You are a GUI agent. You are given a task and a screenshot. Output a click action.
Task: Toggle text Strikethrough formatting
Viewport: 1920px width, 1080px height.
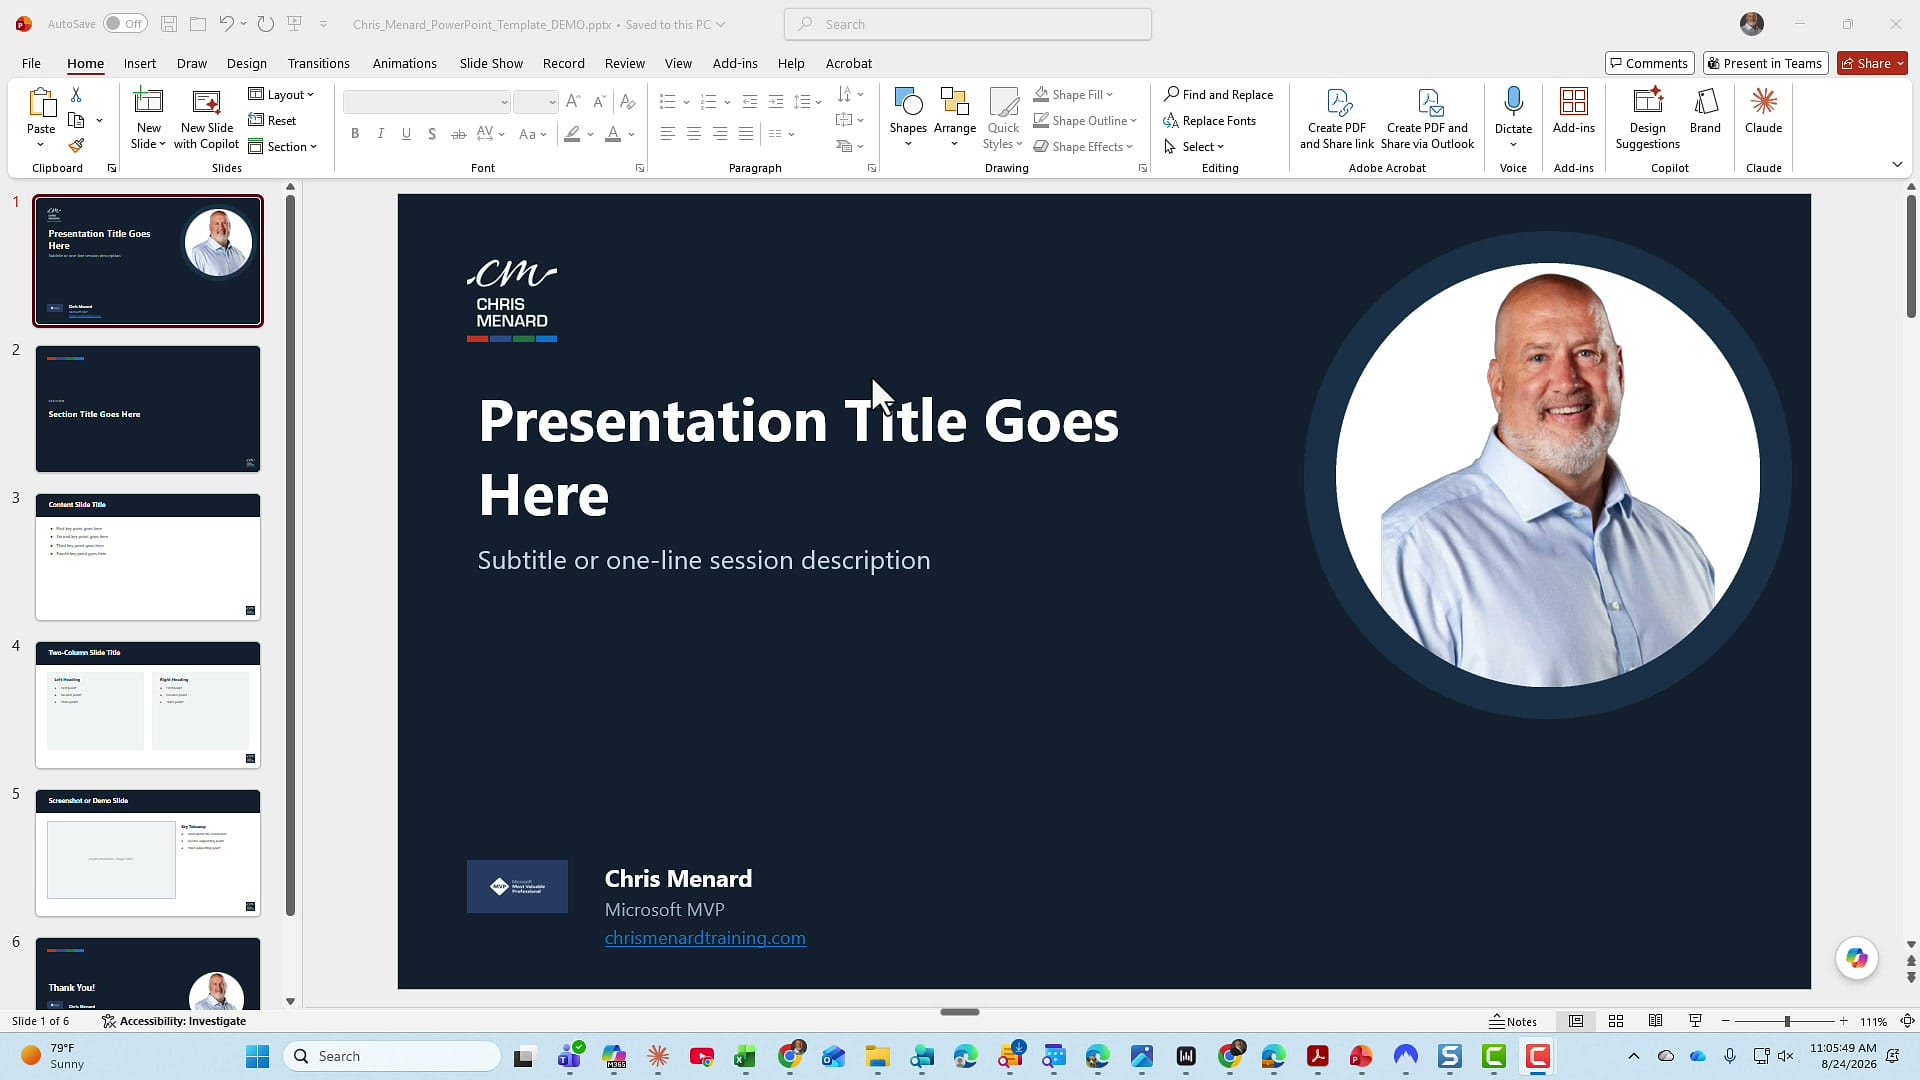(458, 134)
